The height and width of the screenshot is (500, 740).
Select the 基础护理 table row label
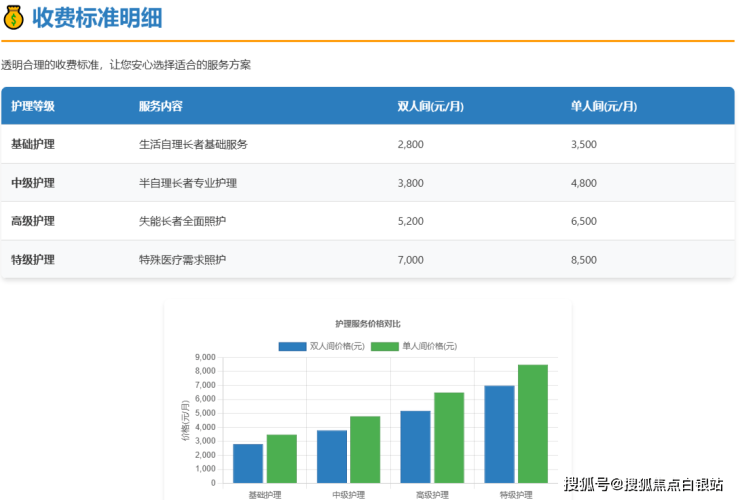coord(33,144)
